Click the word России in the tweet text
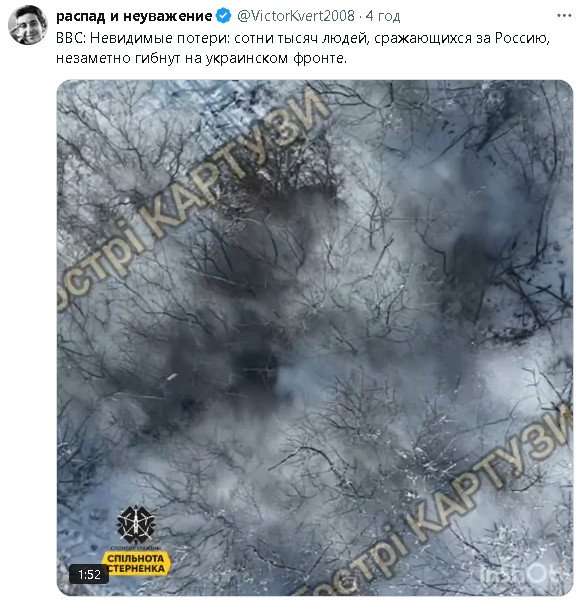Viewport: 585px width, 600px height. tap(522, 38)
